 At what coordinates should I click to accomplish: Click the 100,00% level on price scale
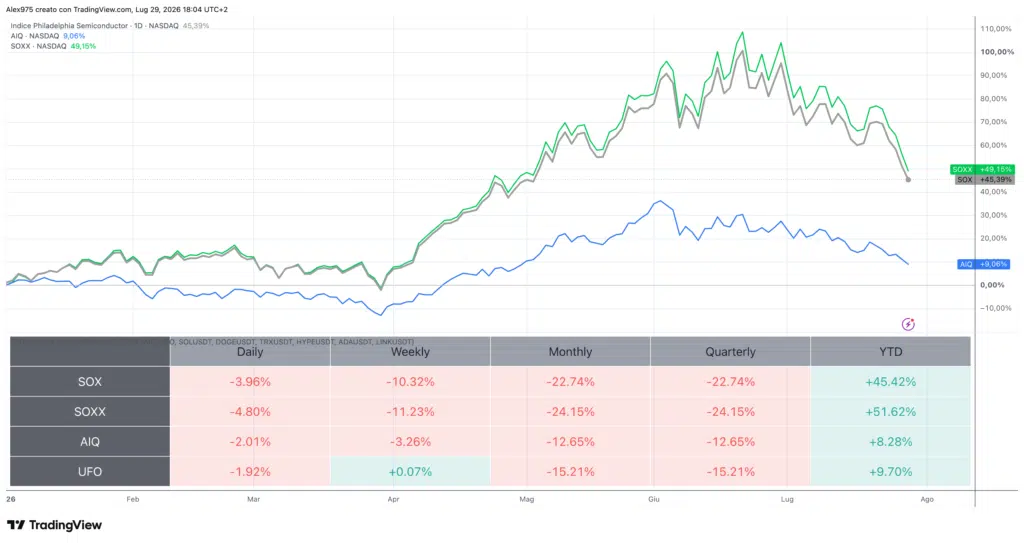click(997, 52)
